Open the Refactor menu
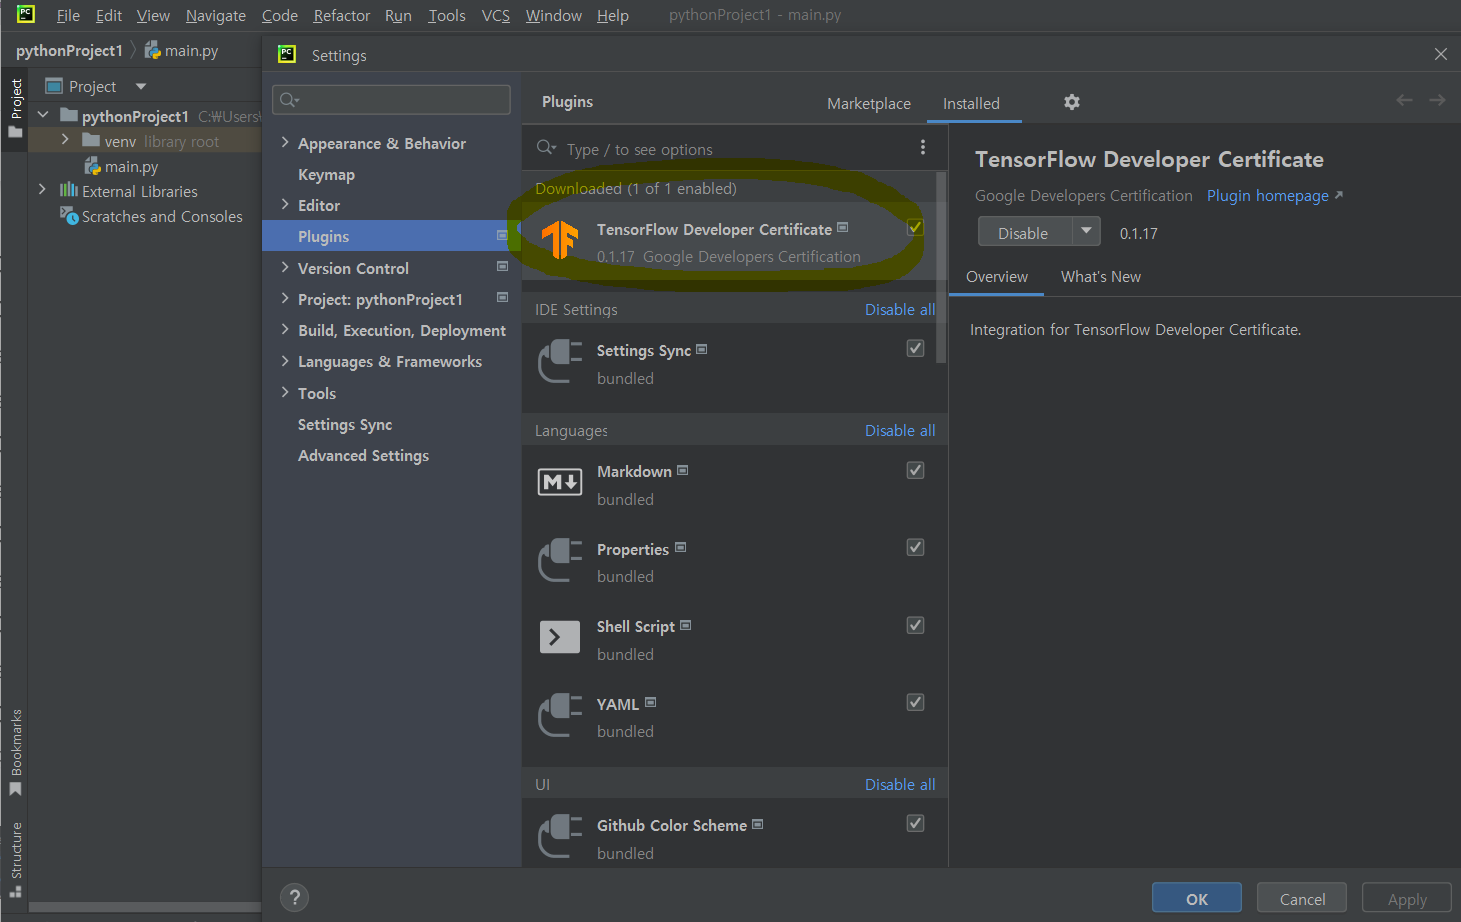The width and height of the screenshot is (1461, 922). coord(341,15)
